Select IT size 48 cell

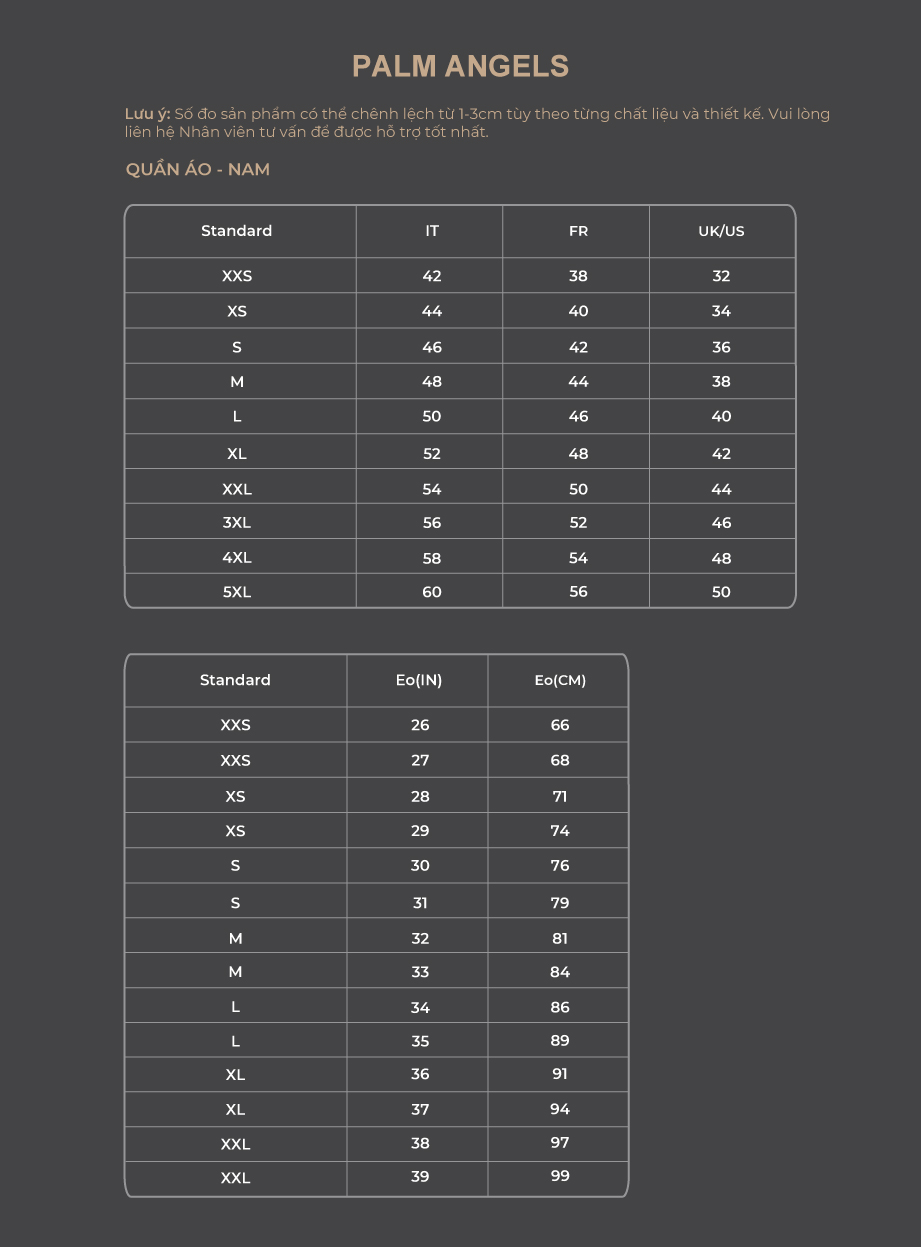[x=432, y=381]
